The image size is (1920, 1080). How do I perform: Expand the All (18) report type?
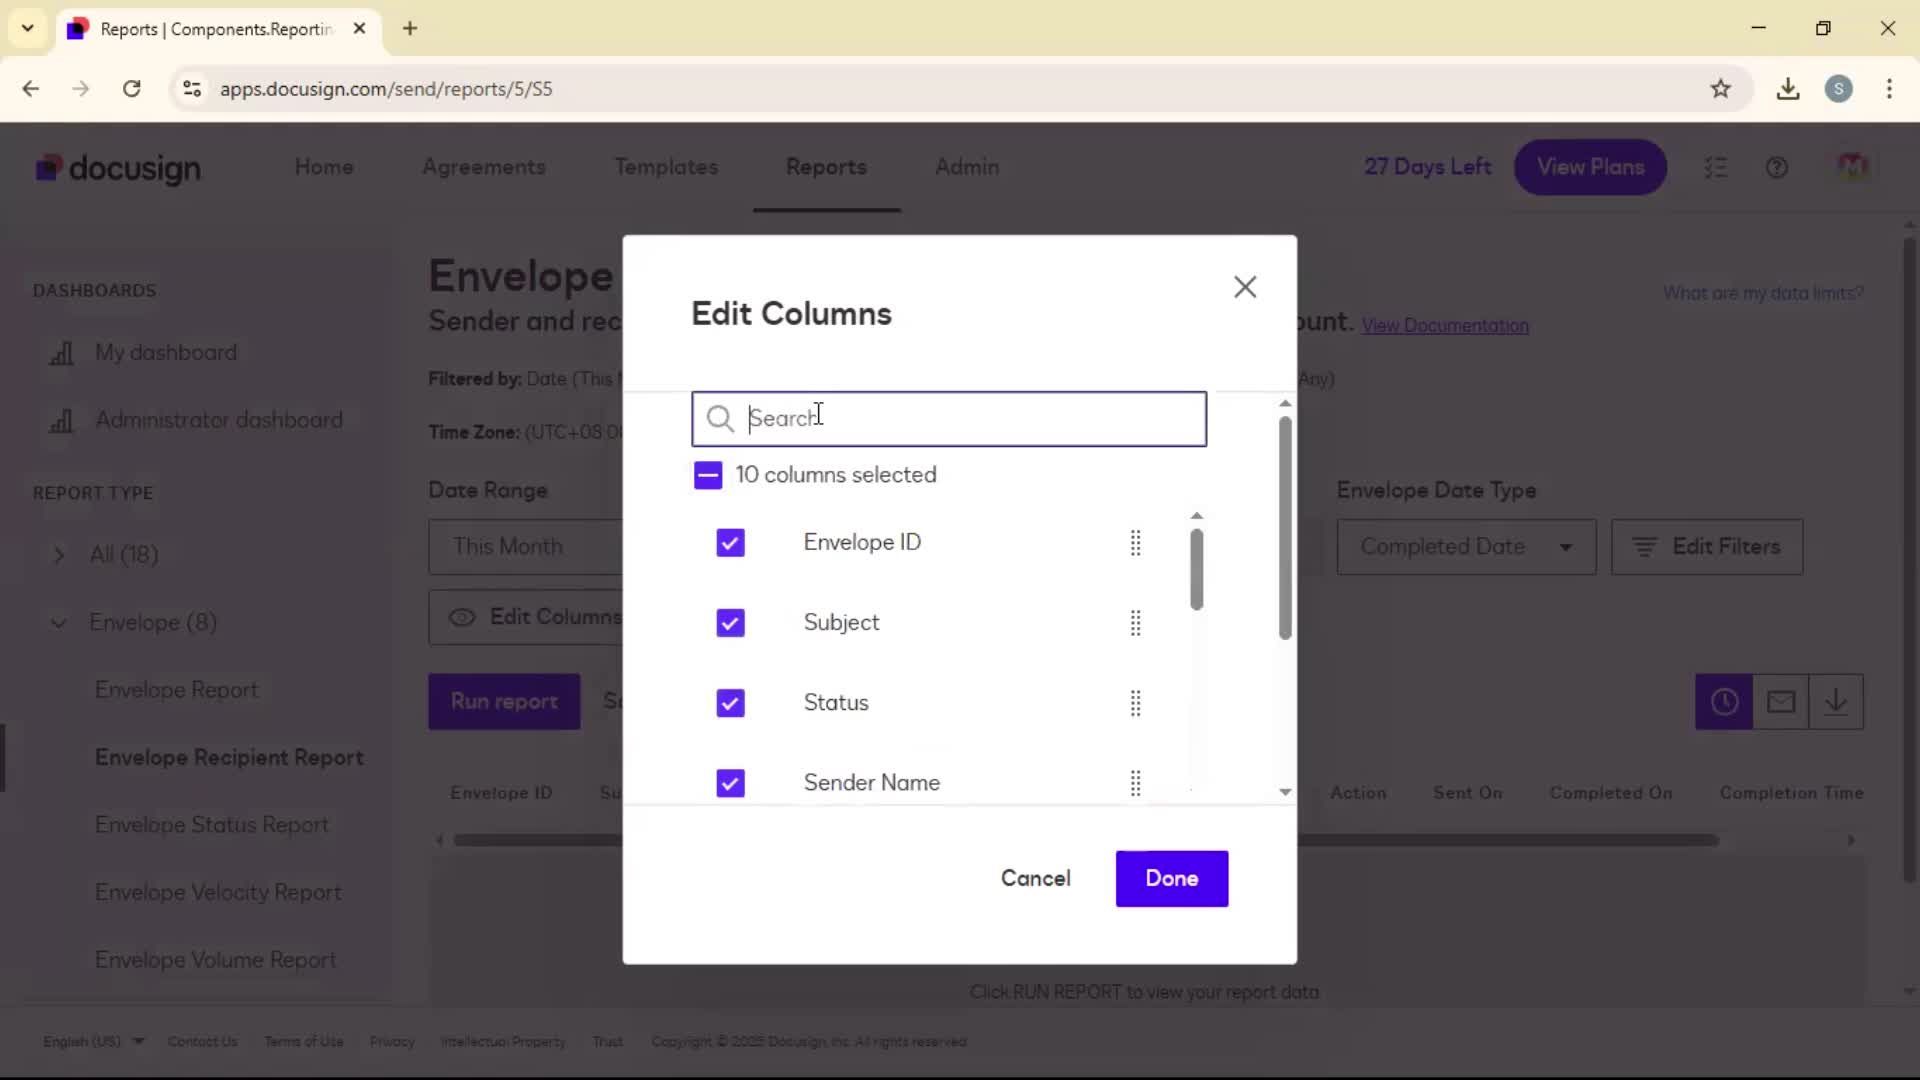tap(58, 554)
